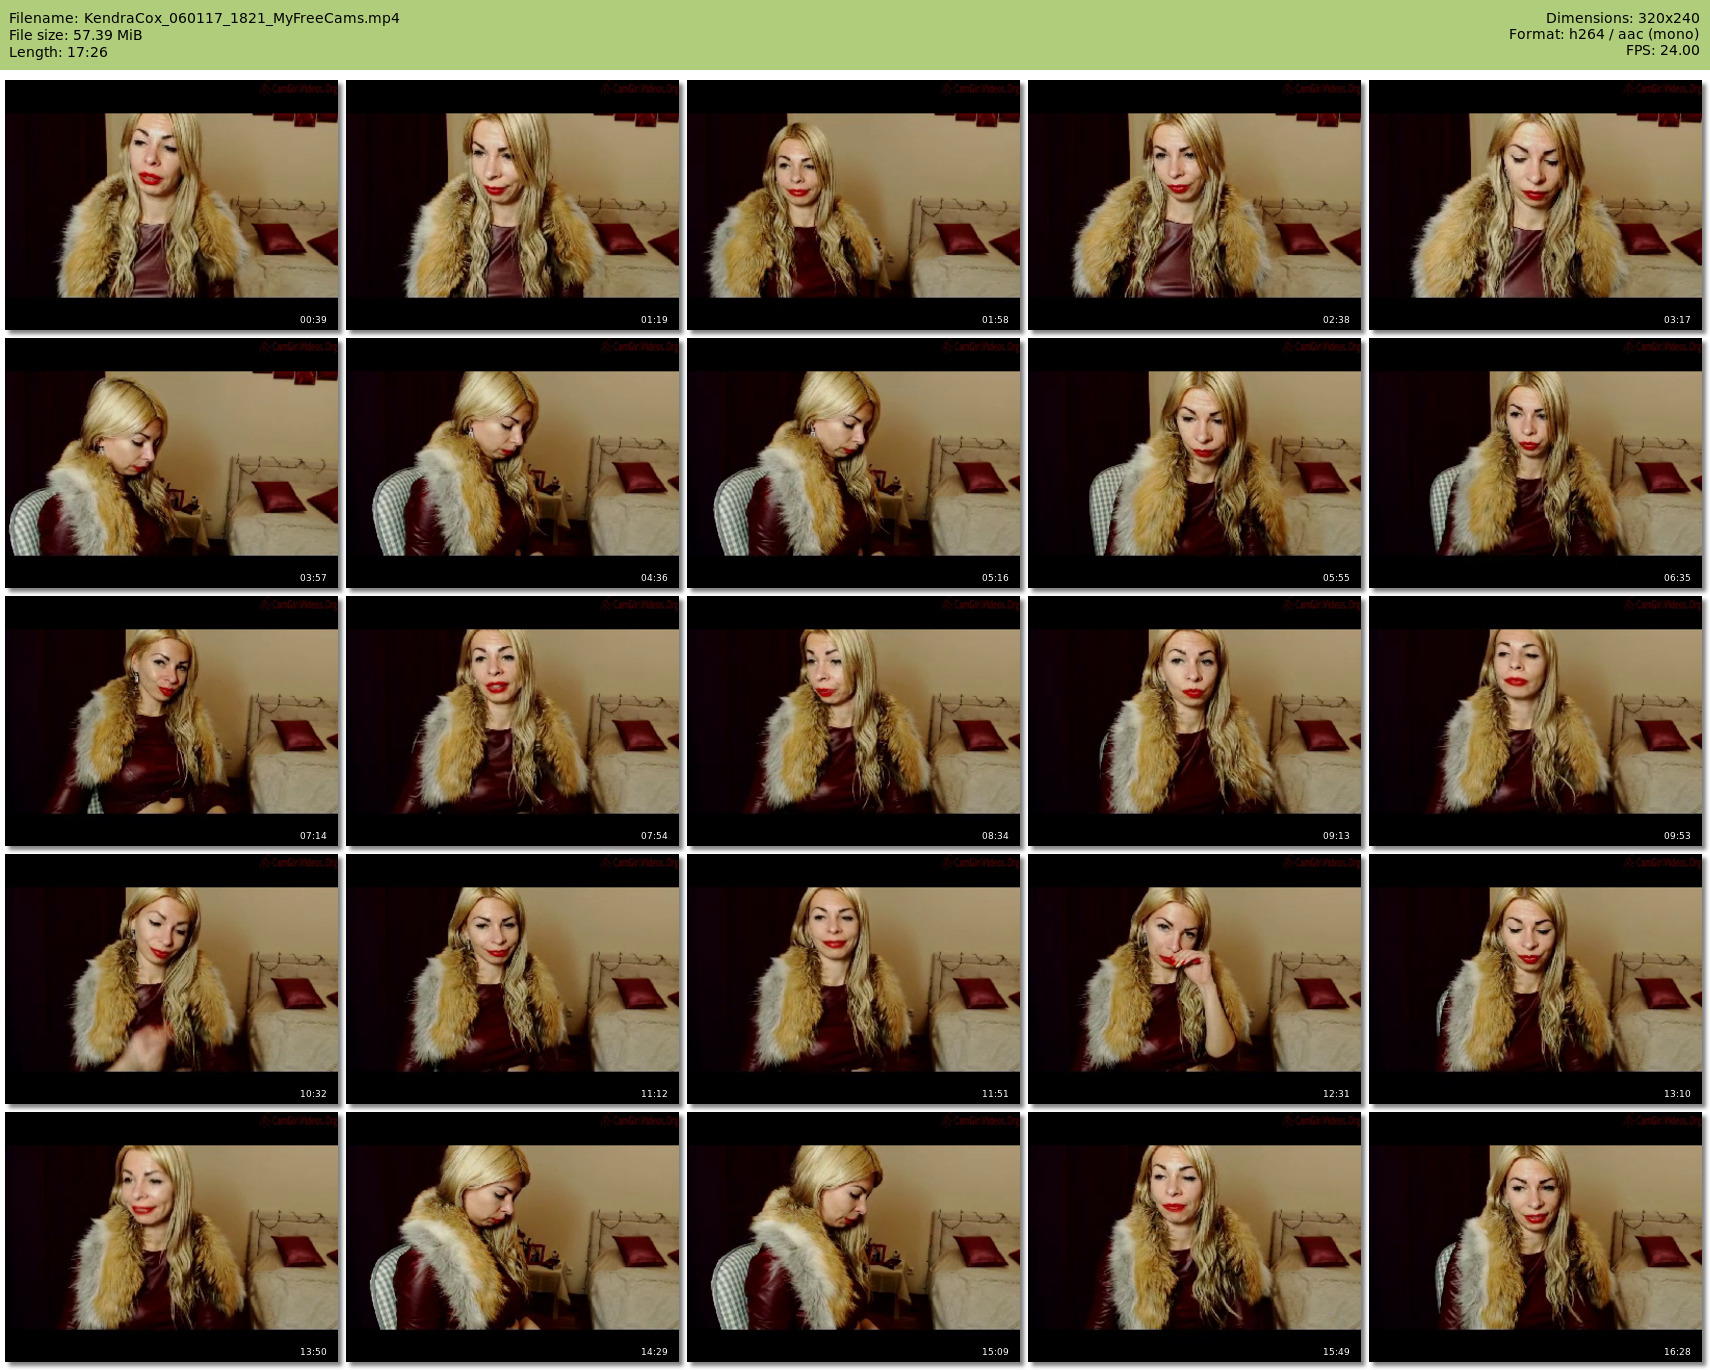Select the 09:53 preview frame

(x=1536, y=721)
